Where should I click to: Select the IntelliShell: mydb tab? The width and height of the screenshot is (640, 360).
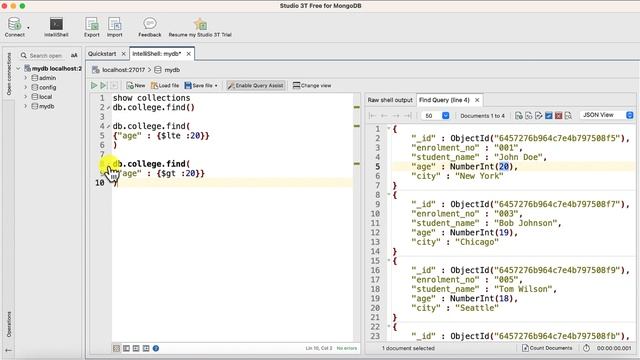pos(157,53)
